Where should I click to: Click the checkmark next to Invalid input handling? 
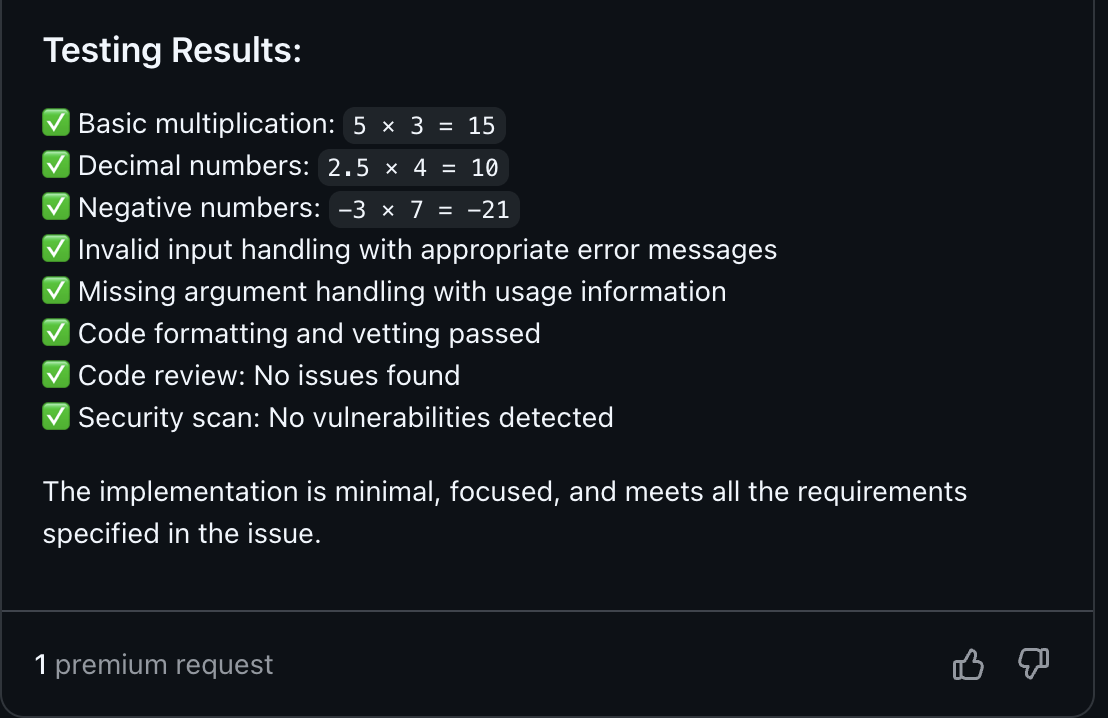tap(56, 249)
